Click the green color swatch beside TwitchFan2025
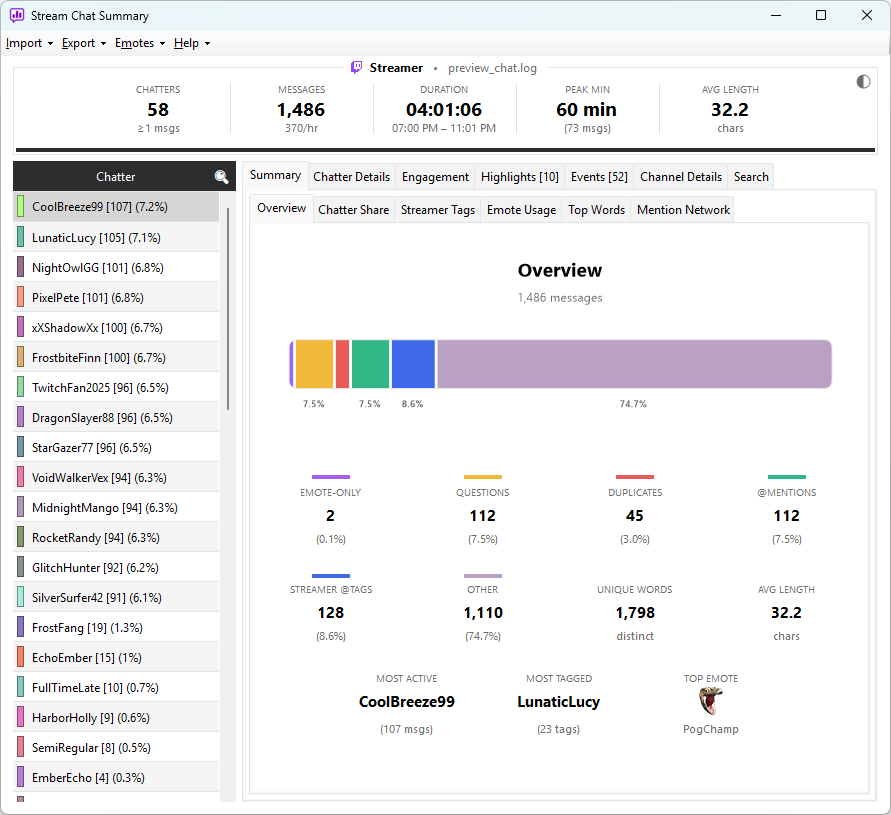Image resolution: width=891 pixels, height=815 pixels. (20, 387)
